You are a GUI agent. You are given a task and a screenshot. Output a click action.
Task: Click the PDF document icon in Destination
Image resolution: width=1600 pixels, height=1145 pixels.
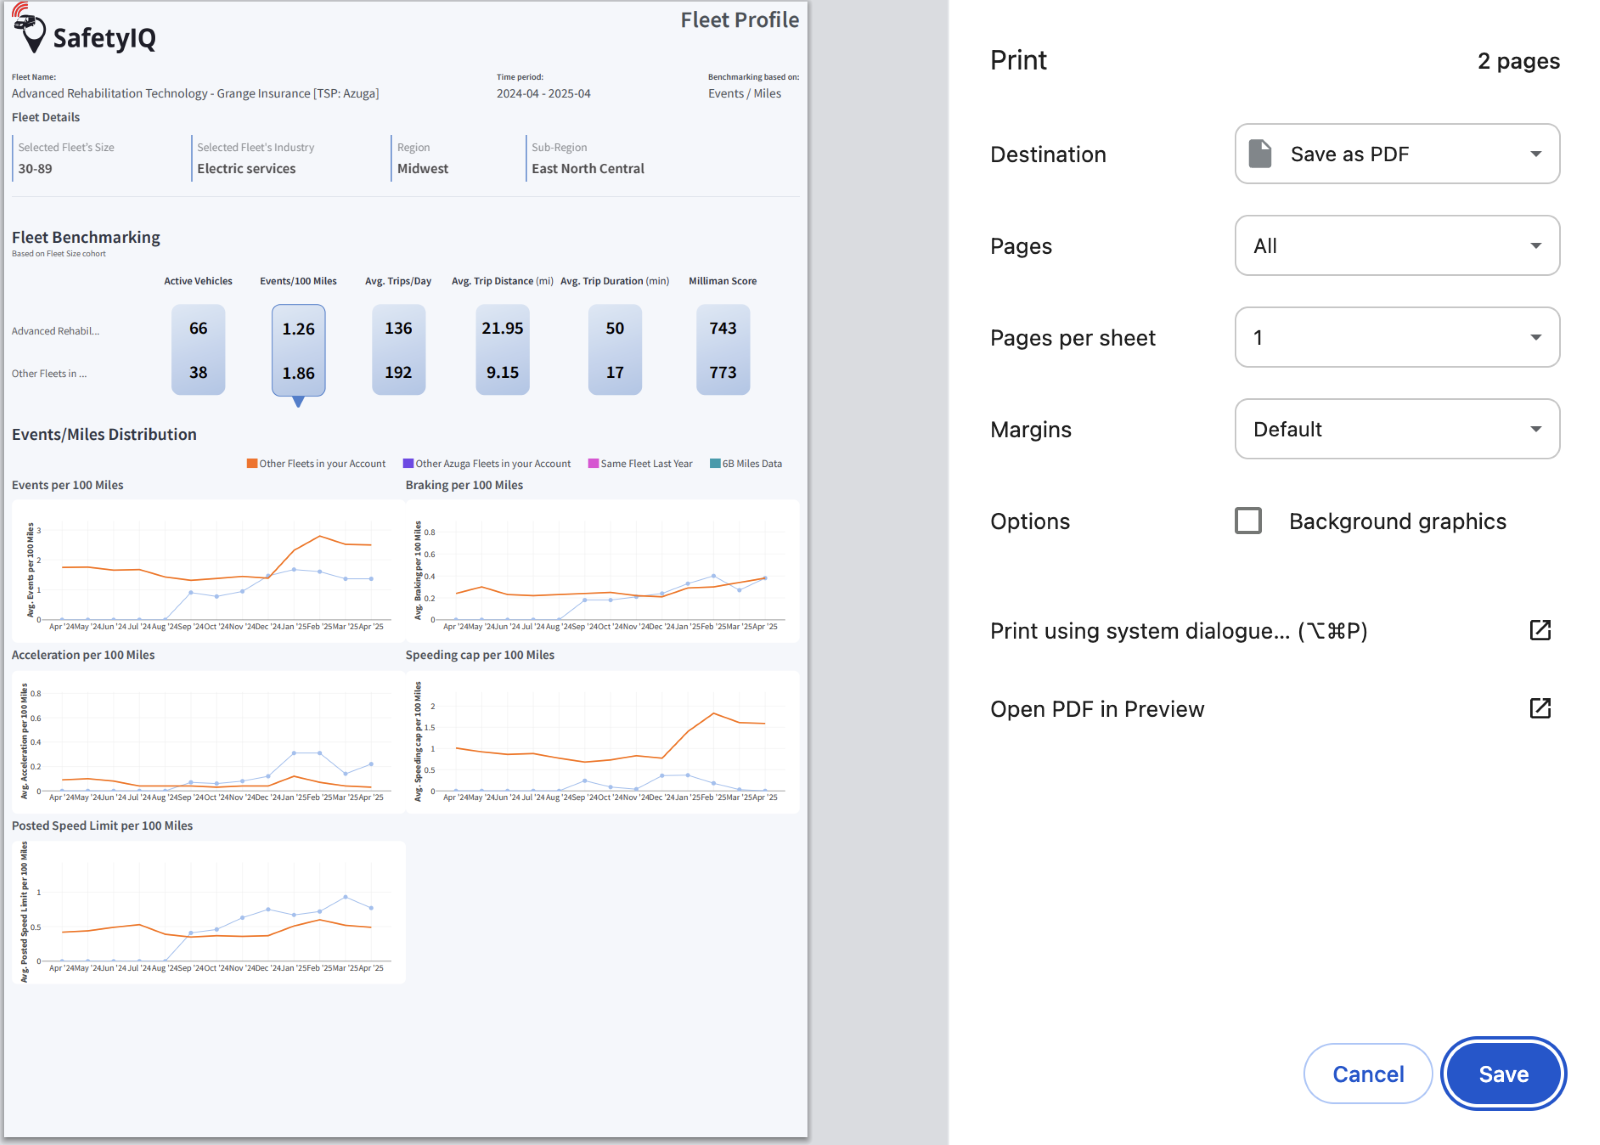tap(1261, 154)
